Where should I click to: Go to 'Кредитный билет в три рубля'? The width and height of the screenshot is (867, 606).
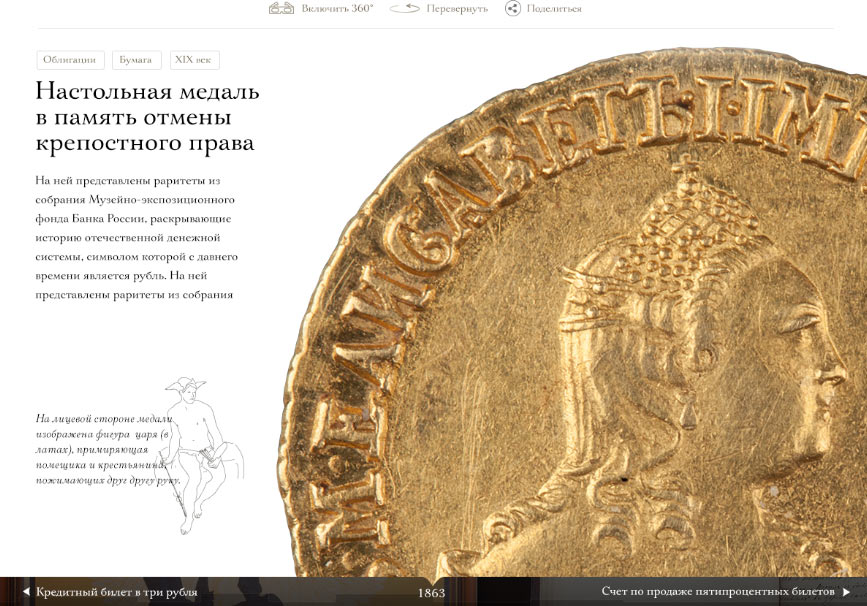click(x=116, y=592)
